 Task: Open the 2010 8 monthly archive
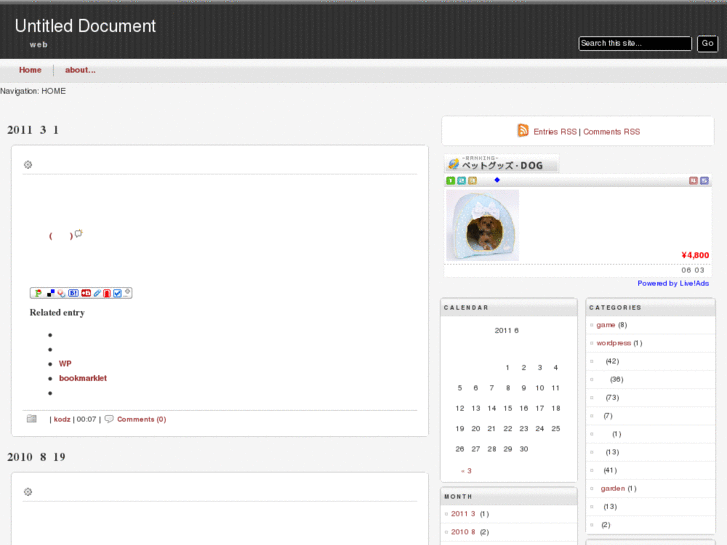(463, 532)
